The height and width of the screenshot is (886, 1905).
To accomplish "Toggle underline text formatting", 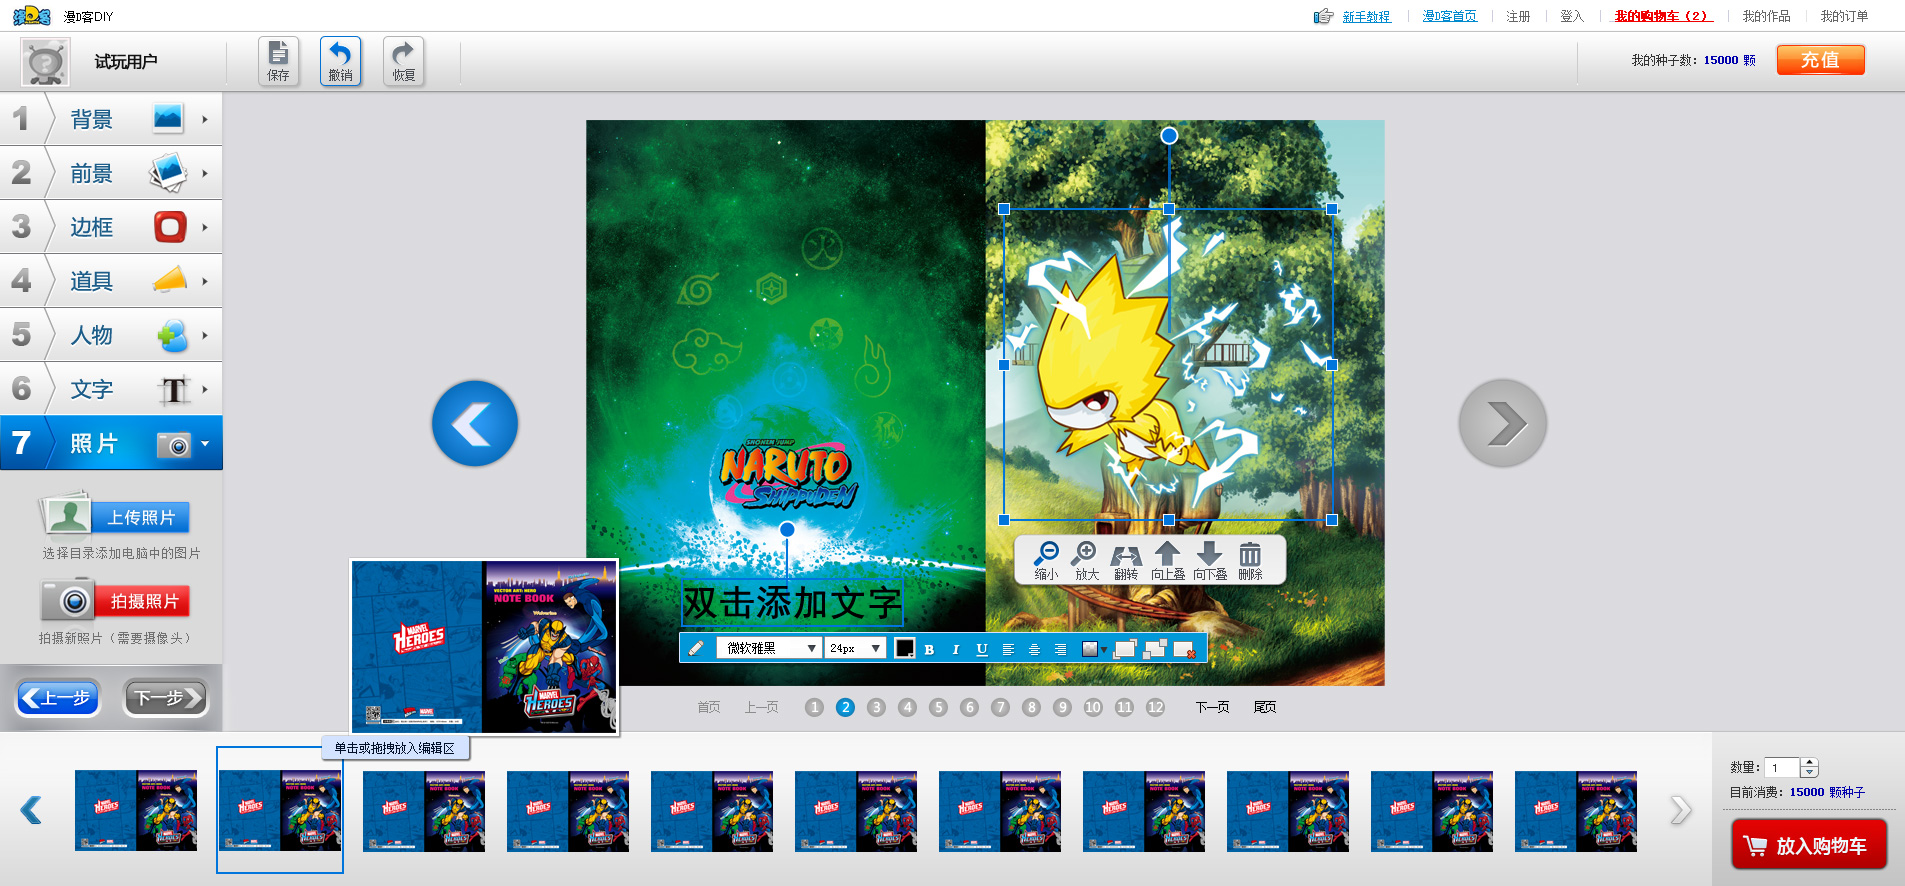I will [x=982, y=649].
